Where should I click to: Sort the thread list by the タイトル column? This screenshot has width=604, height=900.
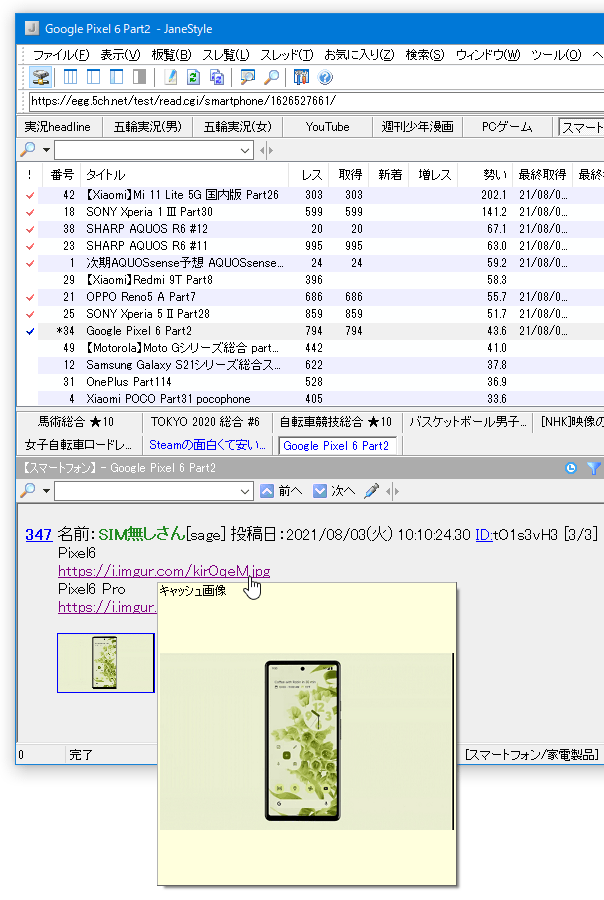pos(184,174)
